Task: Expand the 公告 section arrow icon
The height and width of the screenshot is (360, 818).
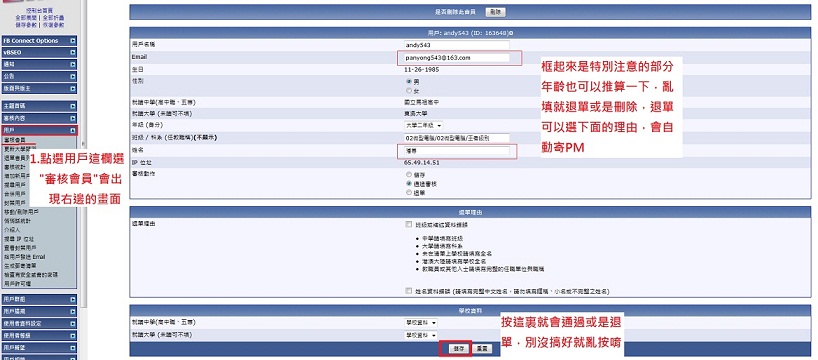Action: pos(73,77)
